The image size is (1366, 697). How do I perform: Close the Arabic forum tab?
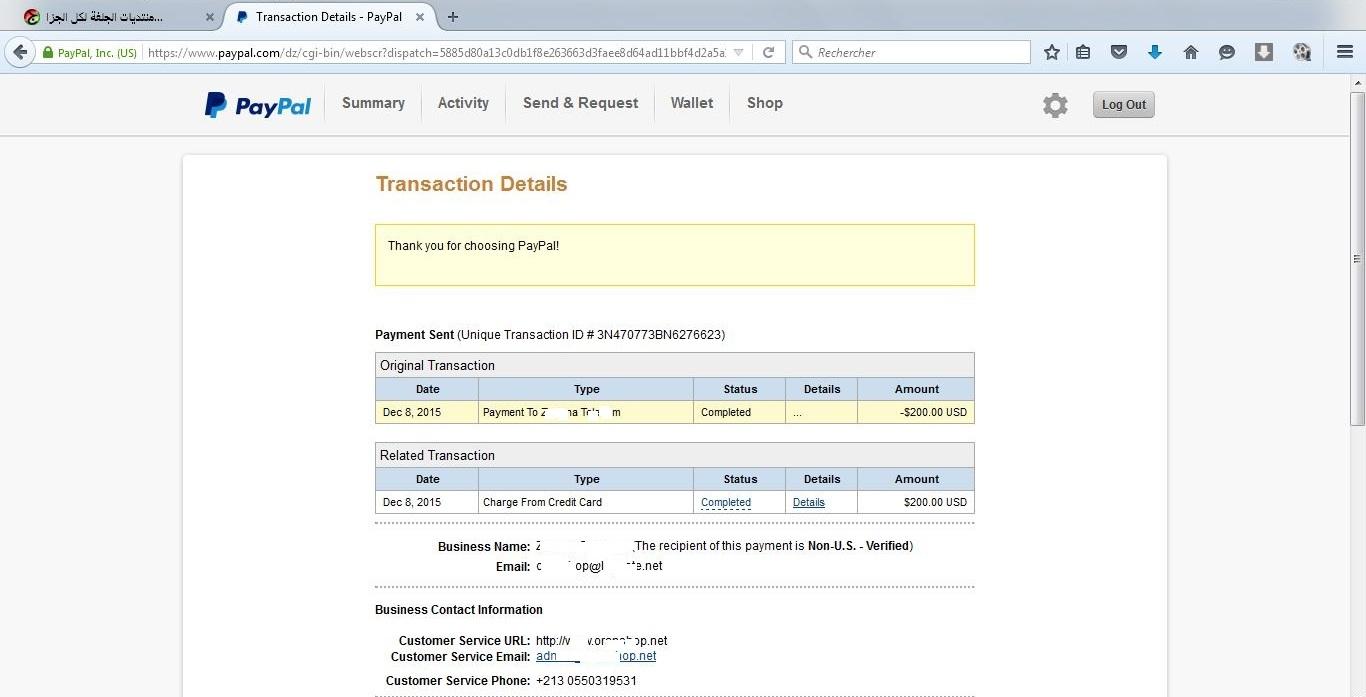point(210,17)
